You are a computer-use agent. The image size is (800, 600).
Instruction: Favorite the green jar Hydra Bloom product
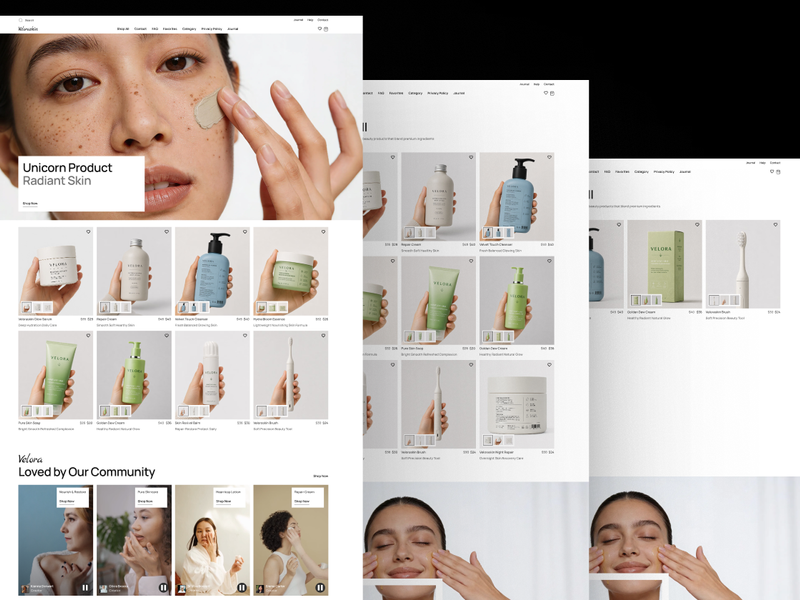pos(323,232)
